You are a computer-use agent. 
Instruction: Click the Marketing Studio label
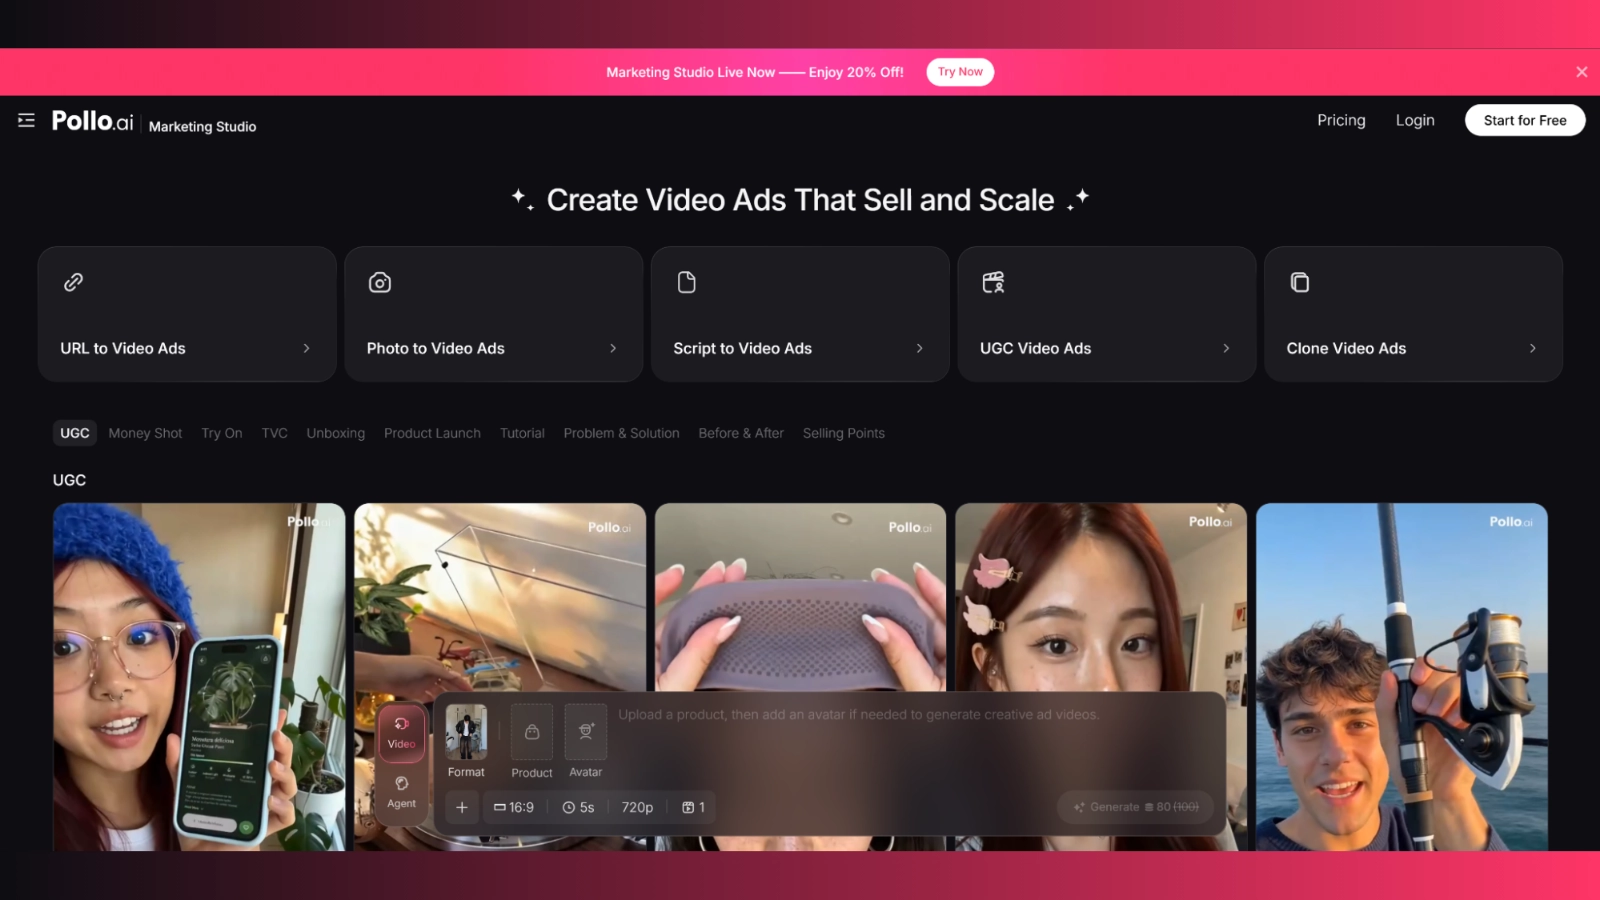pos(202,126)
